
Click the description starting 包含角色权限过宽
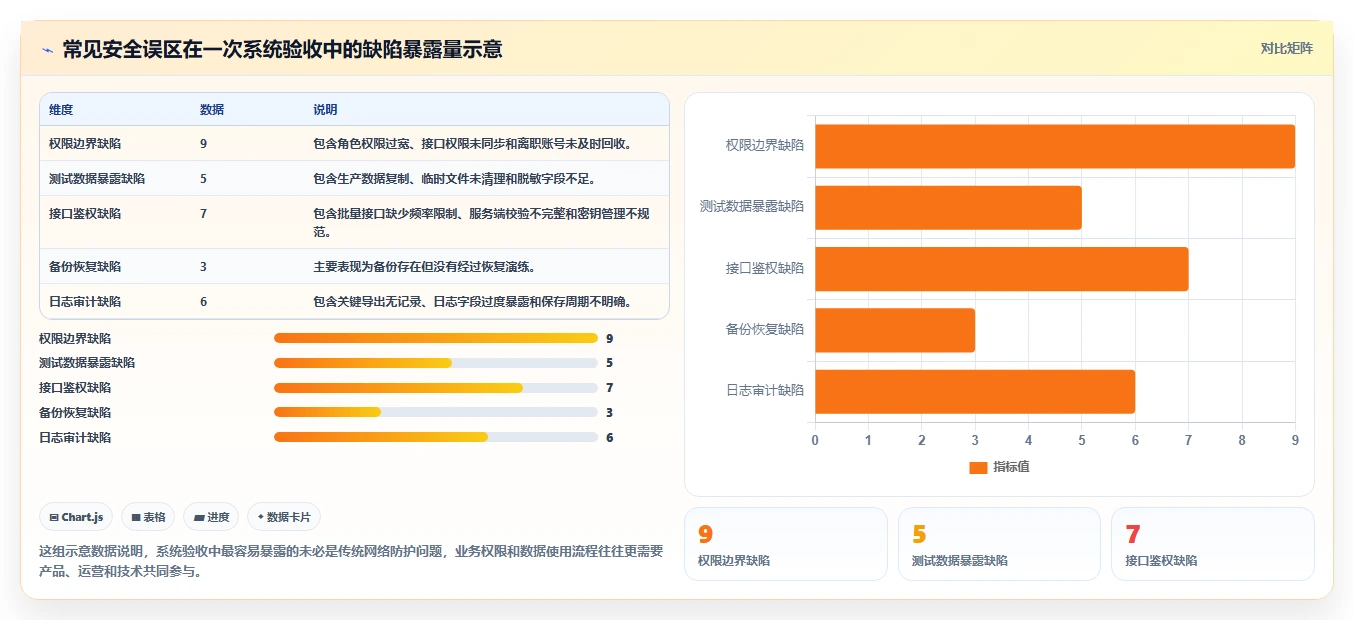[473, 144]
